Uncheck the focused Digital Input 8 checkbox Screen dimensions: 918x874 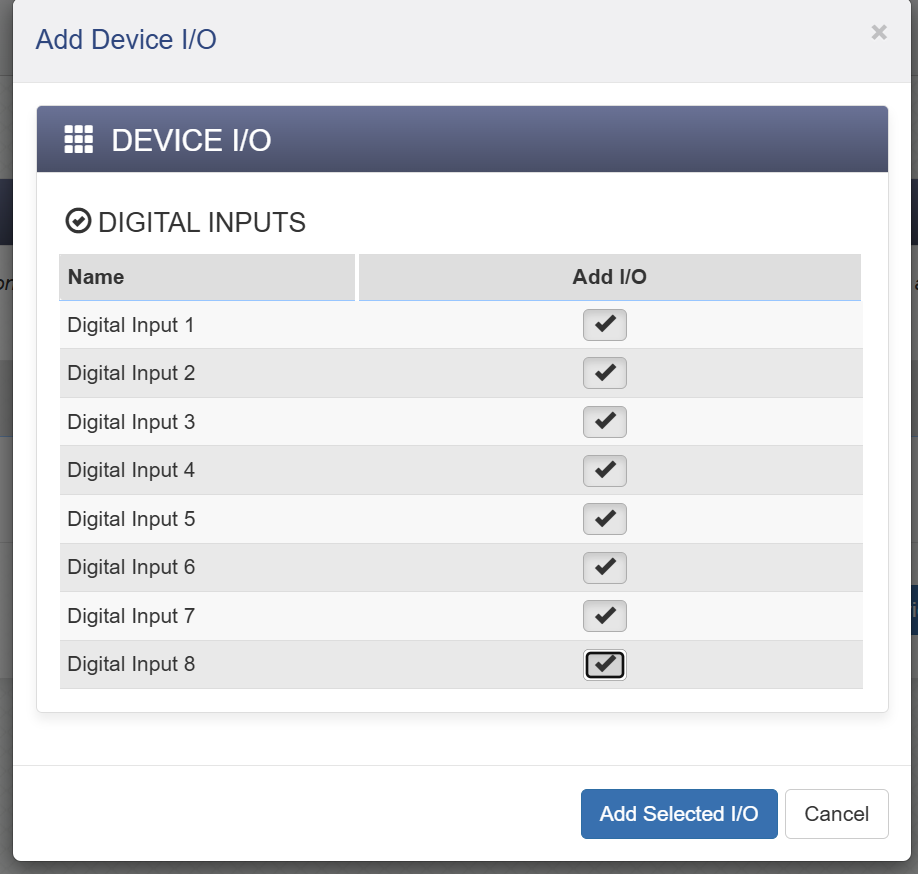pyautogui.click(x=605, y=665)
